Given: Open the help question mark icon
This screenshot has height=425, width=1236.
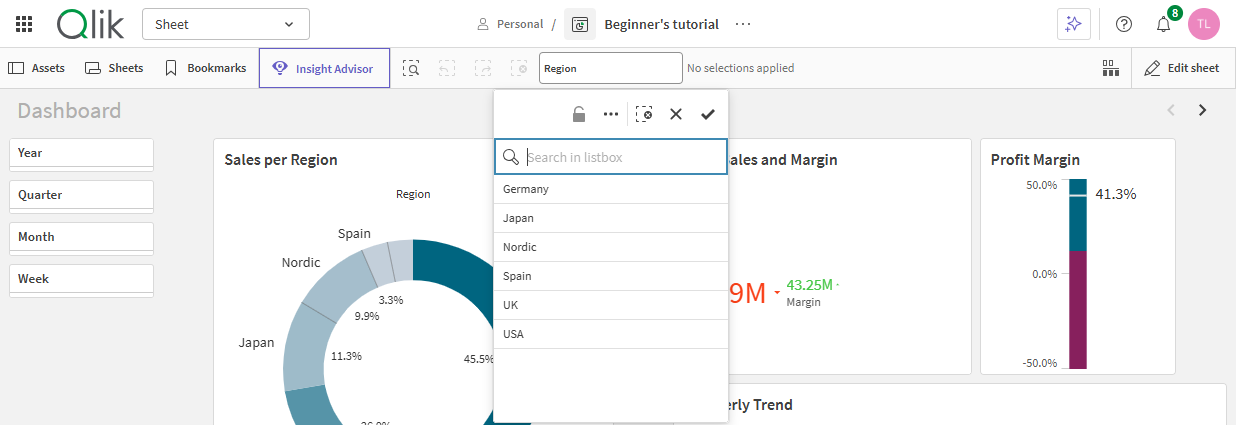Looking at the screenshot, I should pos(1124,24).
